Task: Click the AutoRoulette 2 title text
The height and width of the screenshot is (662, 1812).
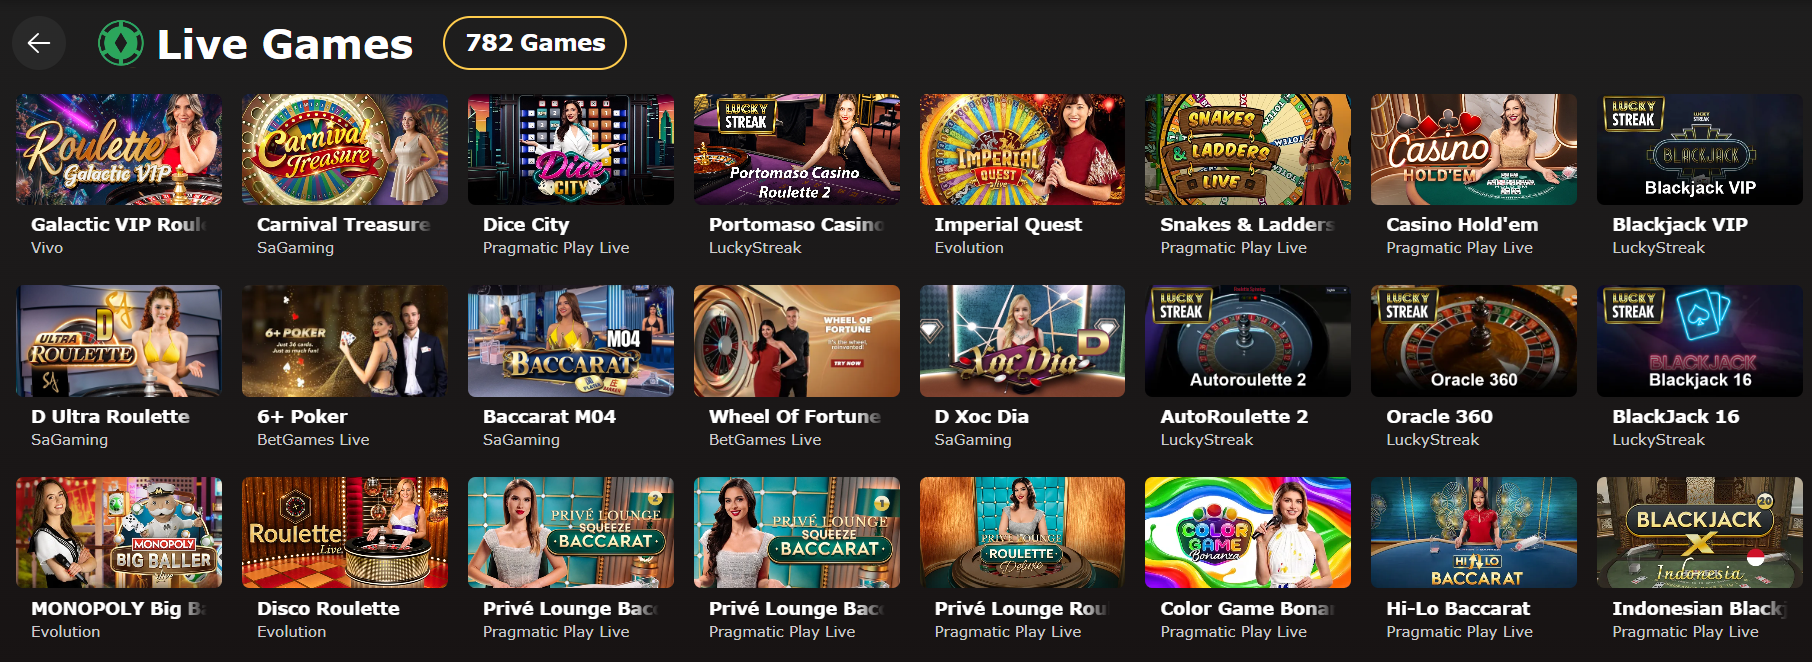Action: 1234,417
